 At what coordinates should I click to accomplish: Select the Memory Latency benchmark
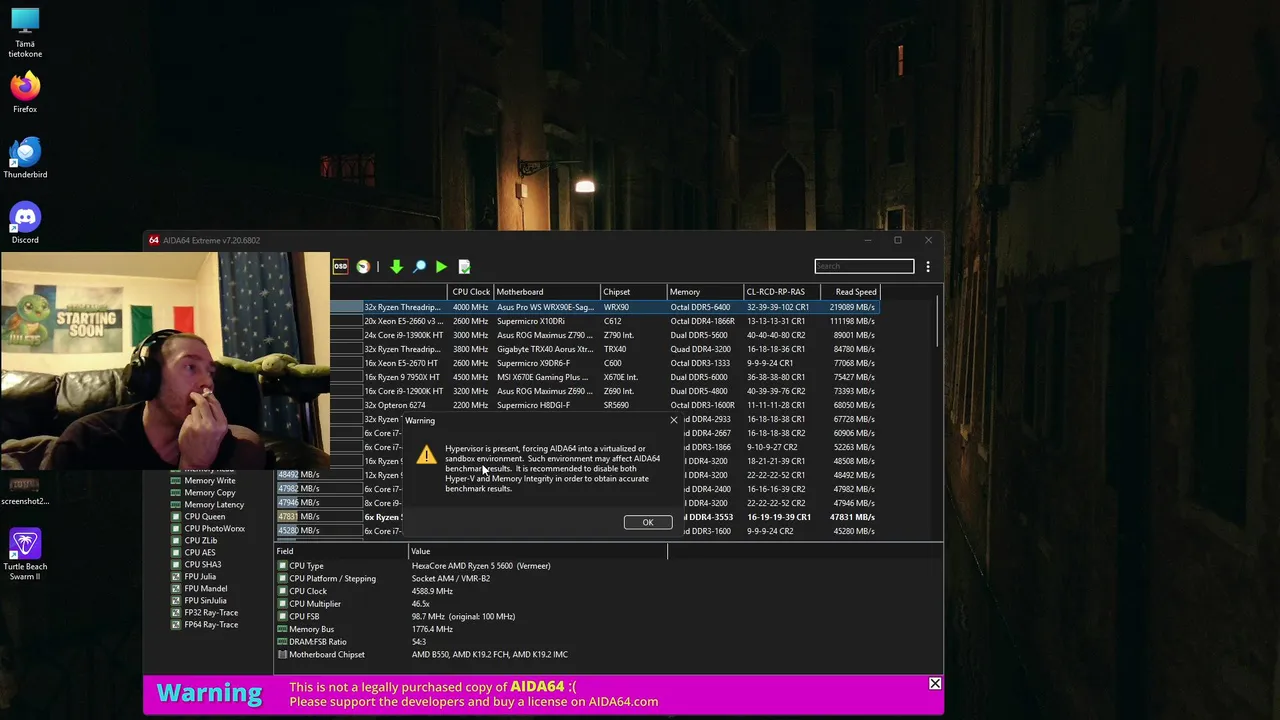(x=213, y=505)
